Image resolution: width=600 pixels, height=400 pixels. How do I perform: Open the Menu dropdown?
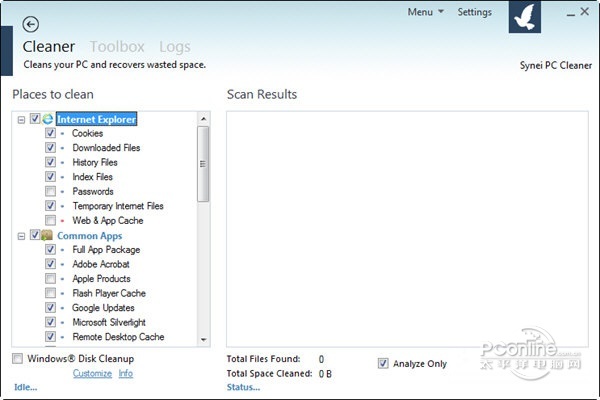click(x=425, y=12)
